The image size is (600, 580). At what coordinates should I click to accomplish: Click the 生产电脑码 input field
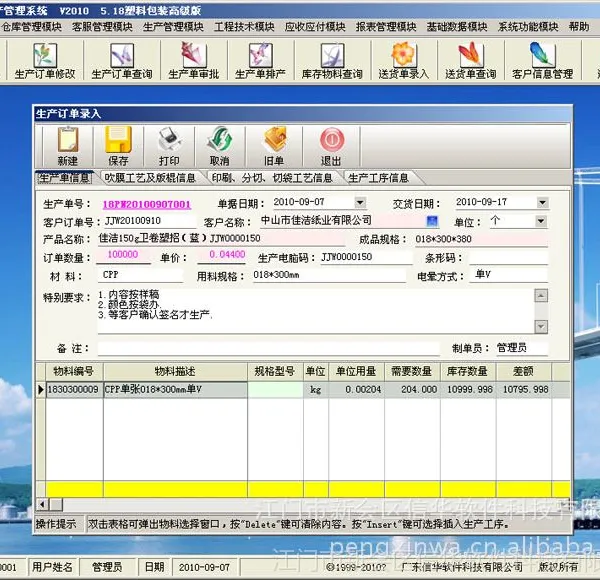(366, 257)
